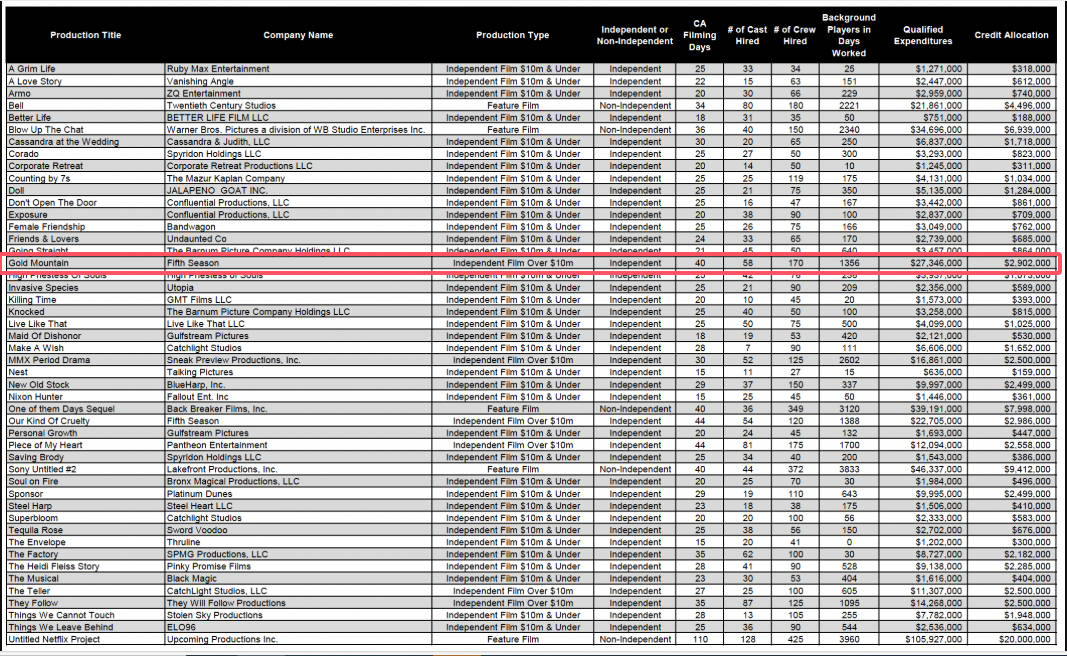Click 'Cassandra at the Wedding' title cell
The width and height of the screenshot is (1067, 656).
click(86, 142)
